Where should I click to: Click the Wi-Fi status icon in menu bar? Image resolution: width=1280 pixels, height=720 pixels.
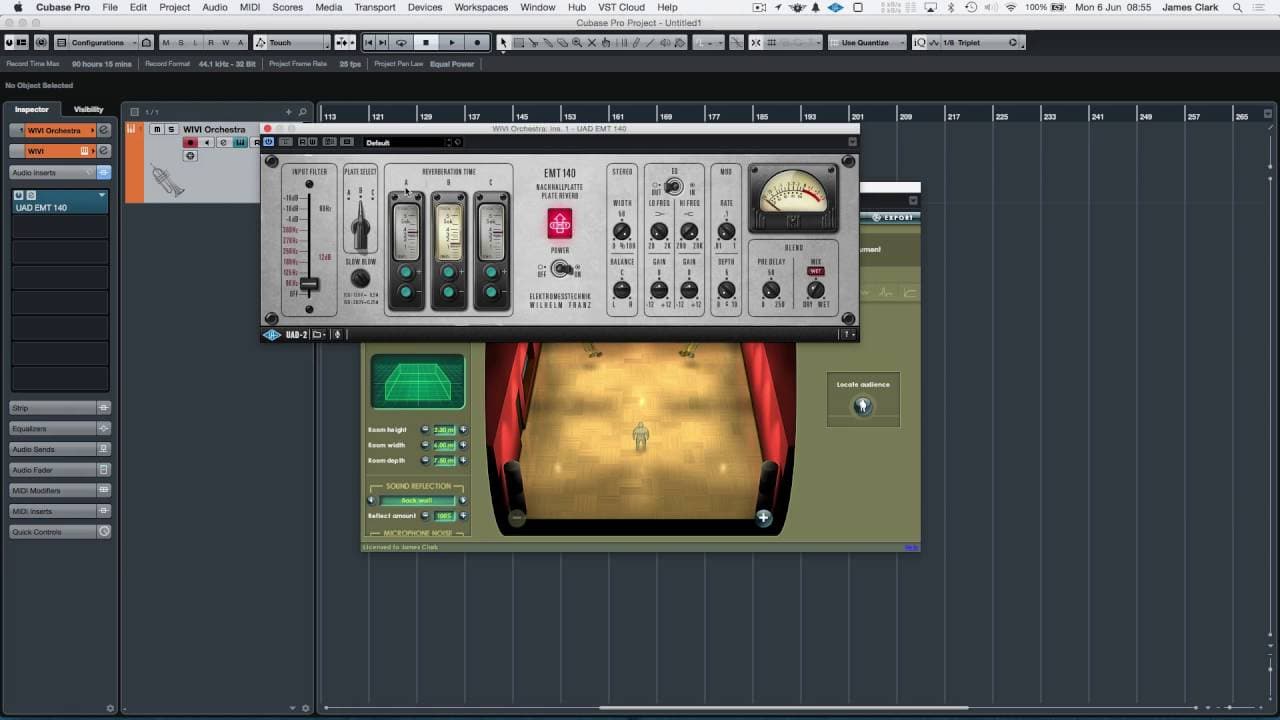[1010, 7]
